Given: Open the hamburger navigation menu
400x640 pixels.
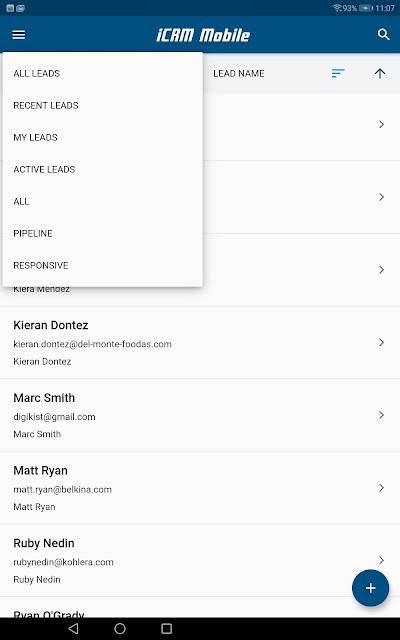Looking at the screenshot, I should pyautogui.click(x=19, y=35).
